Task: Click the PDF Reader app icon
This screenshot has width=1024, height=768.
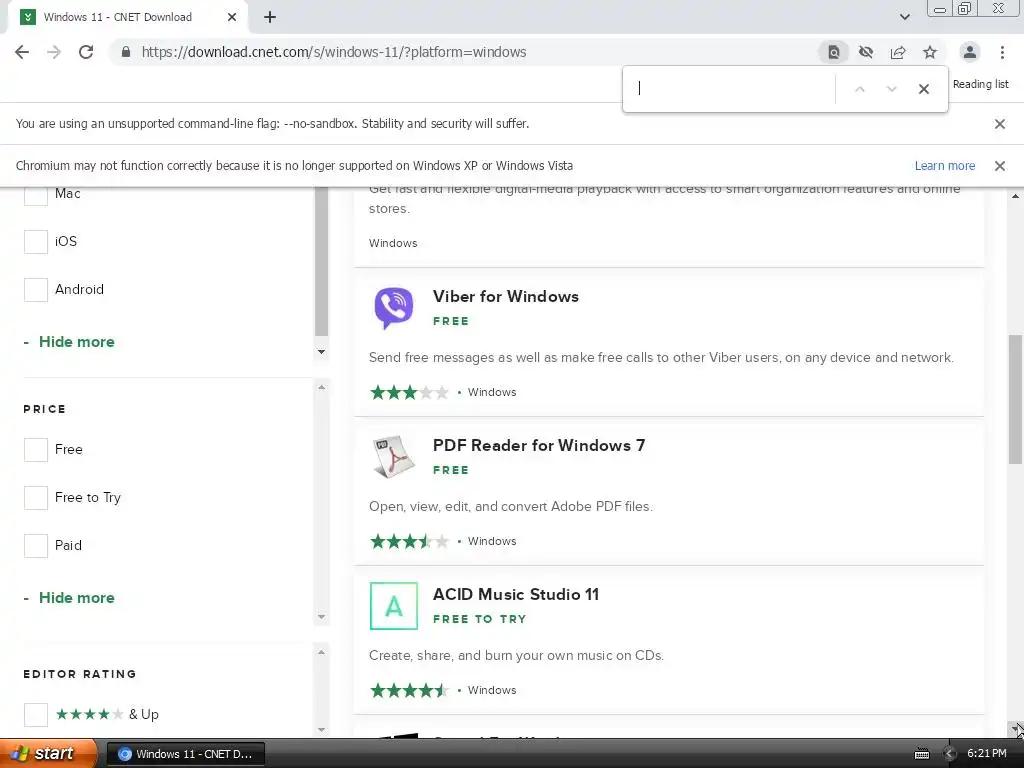Action: click(394, 456)
